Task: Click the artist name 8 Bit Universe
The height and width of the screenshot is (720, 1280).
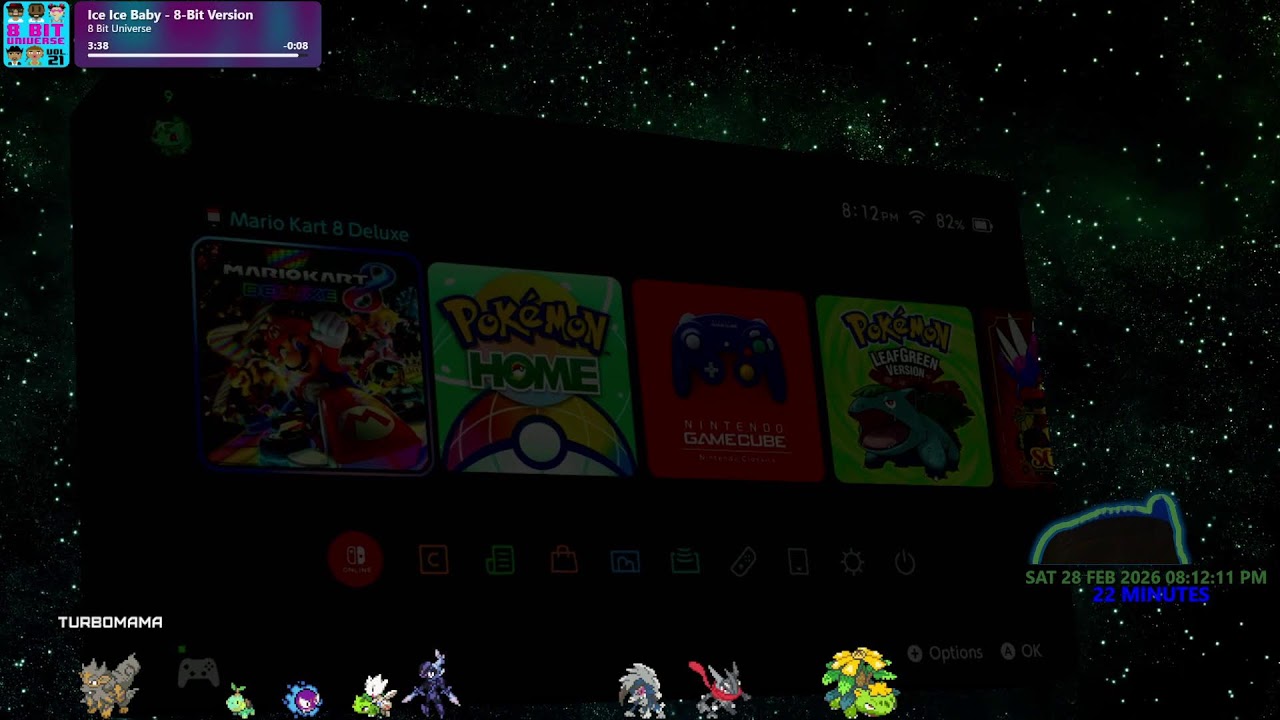Action: (x=119, y=29)
